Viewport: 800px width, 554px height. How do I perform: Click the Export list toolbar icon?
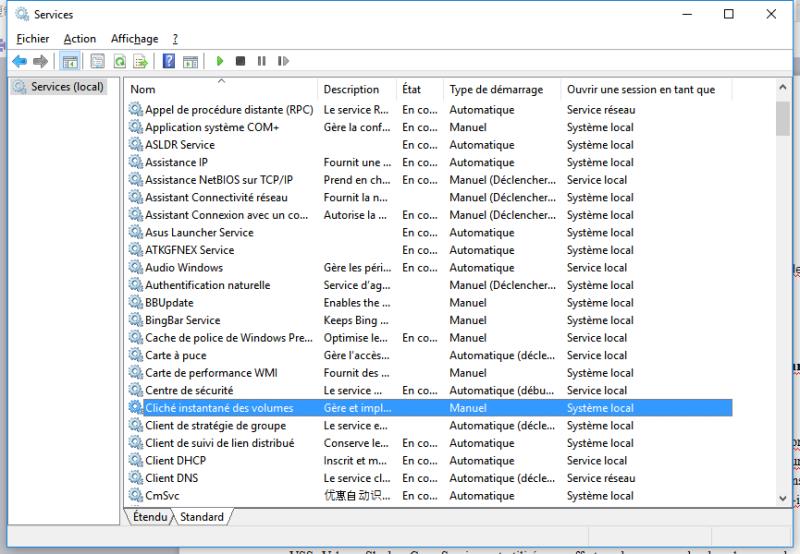[x=141, y=61]
